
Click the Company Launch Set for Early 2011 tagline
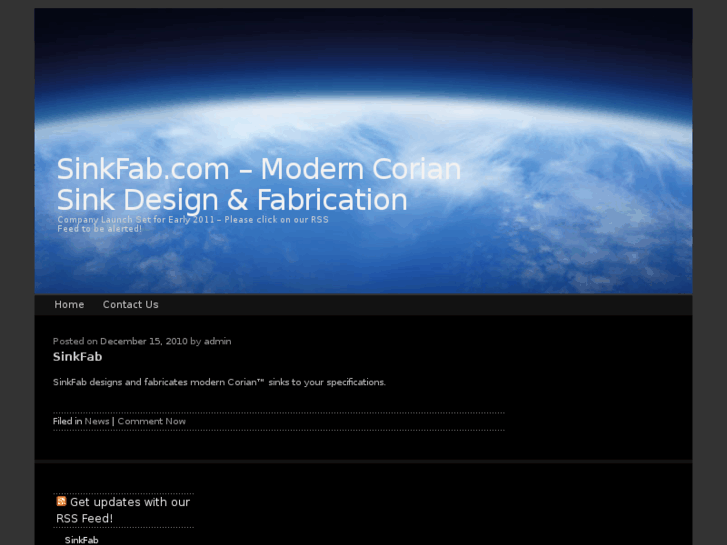pos(193,224)
